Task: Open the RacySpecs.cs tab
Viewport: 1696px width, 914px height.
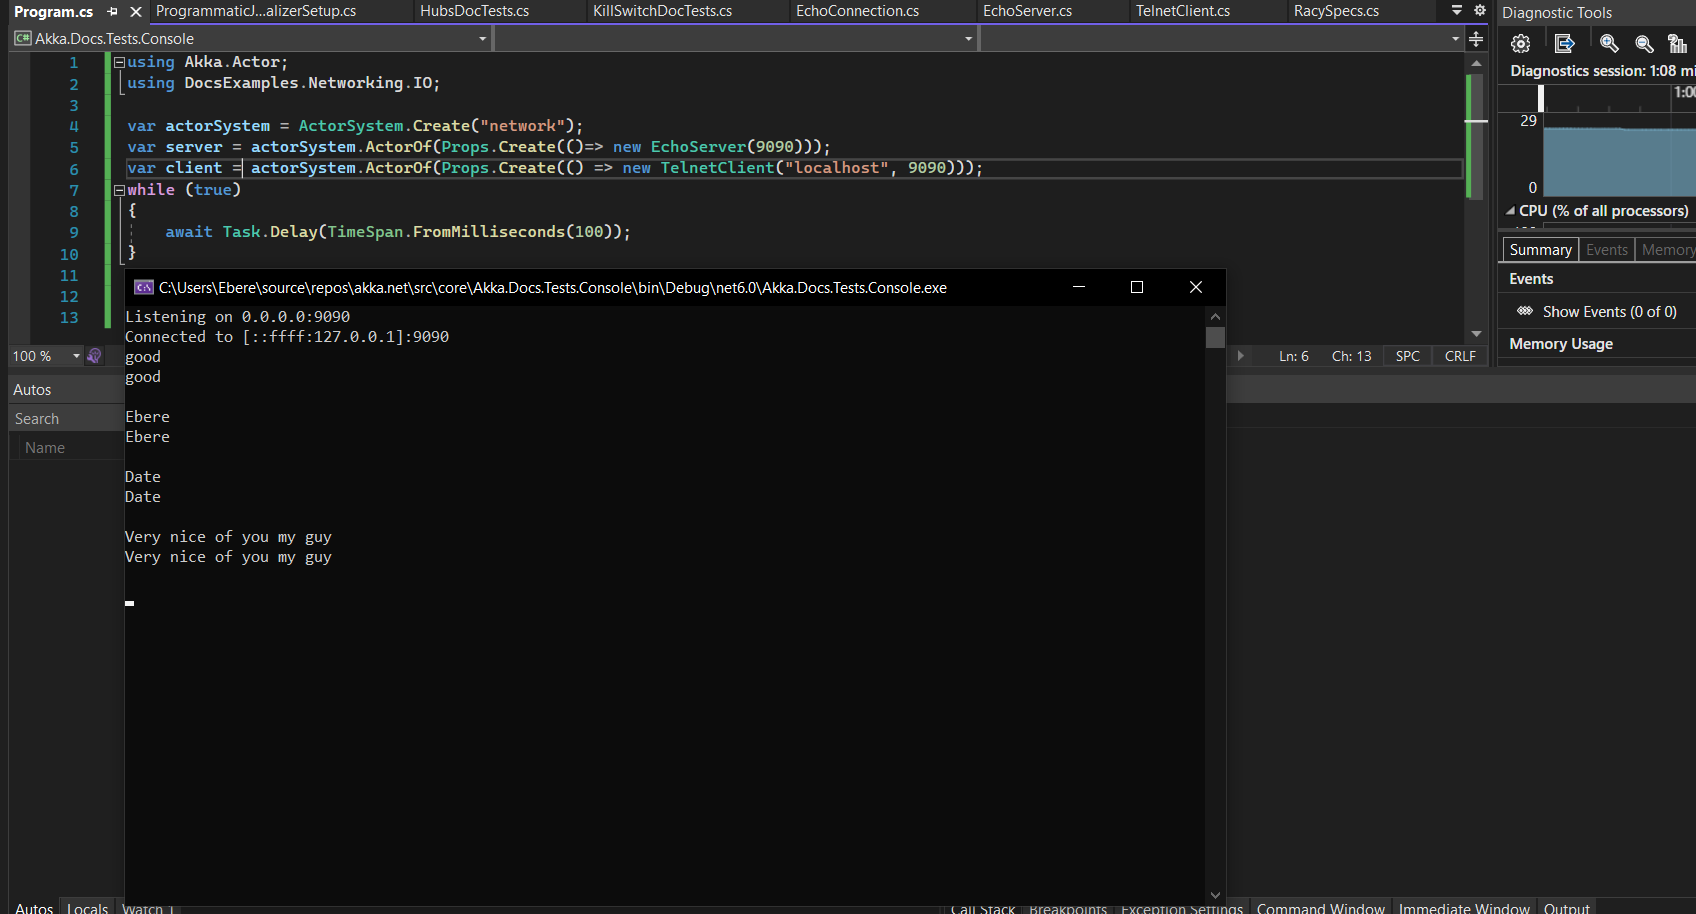Action: click(x=1336, y=11)
